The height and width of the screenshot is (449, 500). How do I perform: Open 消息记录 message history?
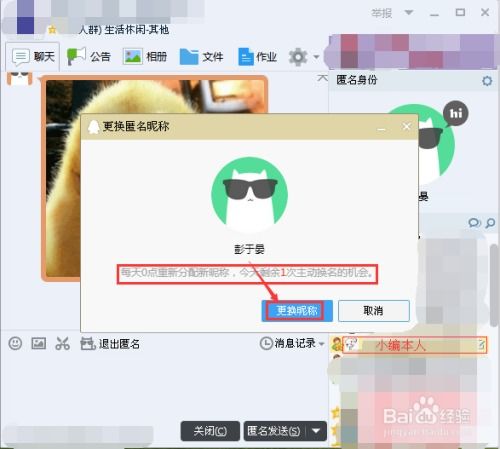[288, 343]
